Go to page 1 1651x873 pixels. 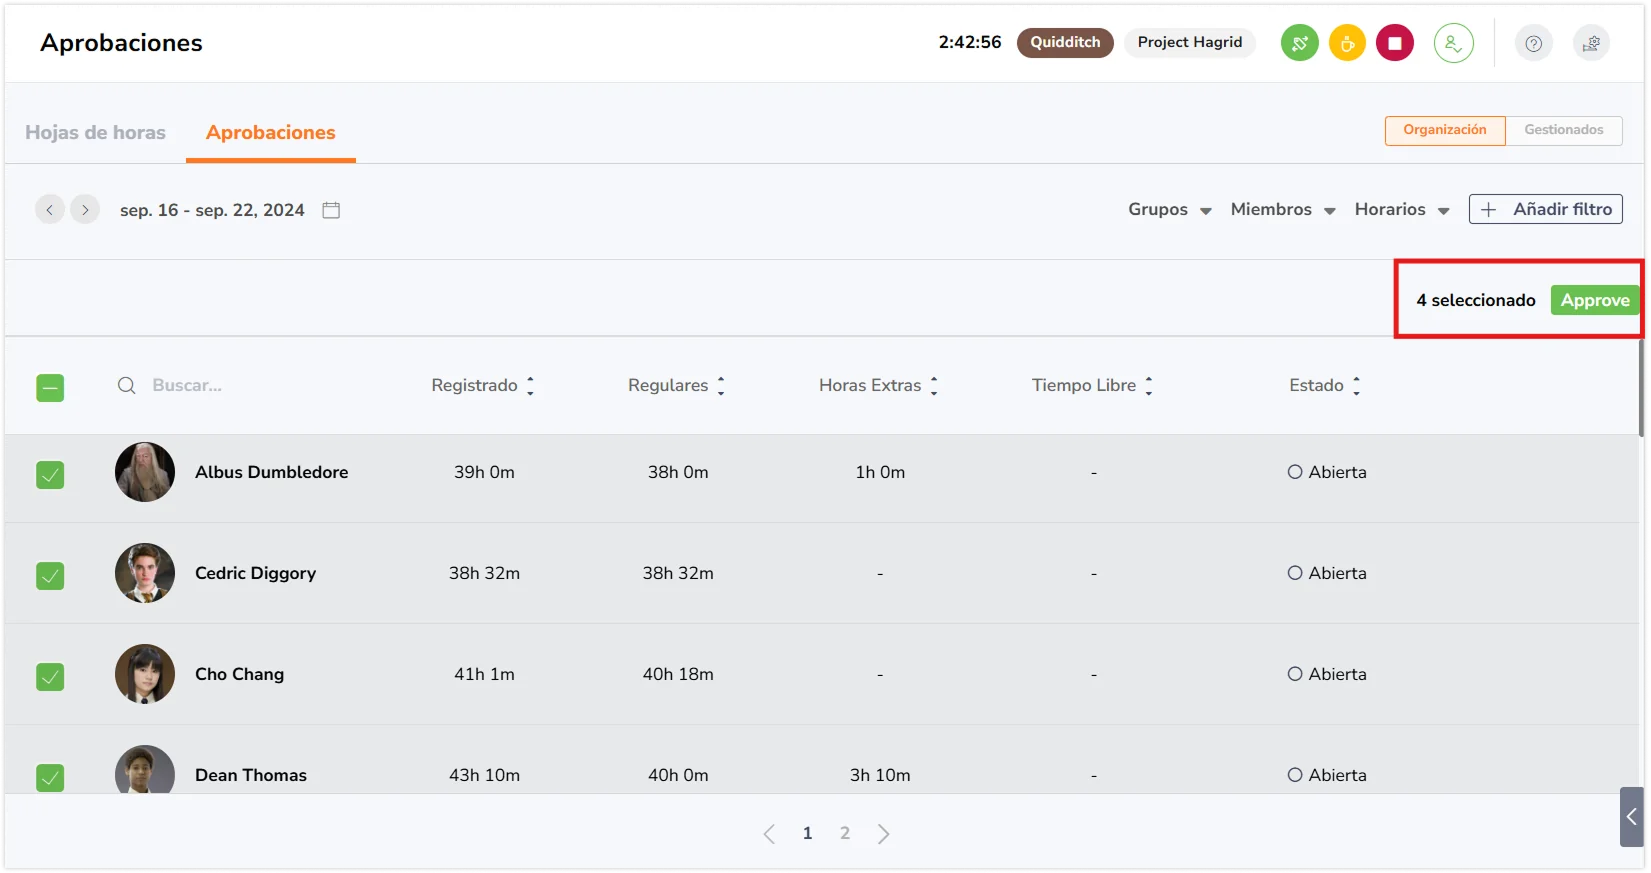click(807, 834)
